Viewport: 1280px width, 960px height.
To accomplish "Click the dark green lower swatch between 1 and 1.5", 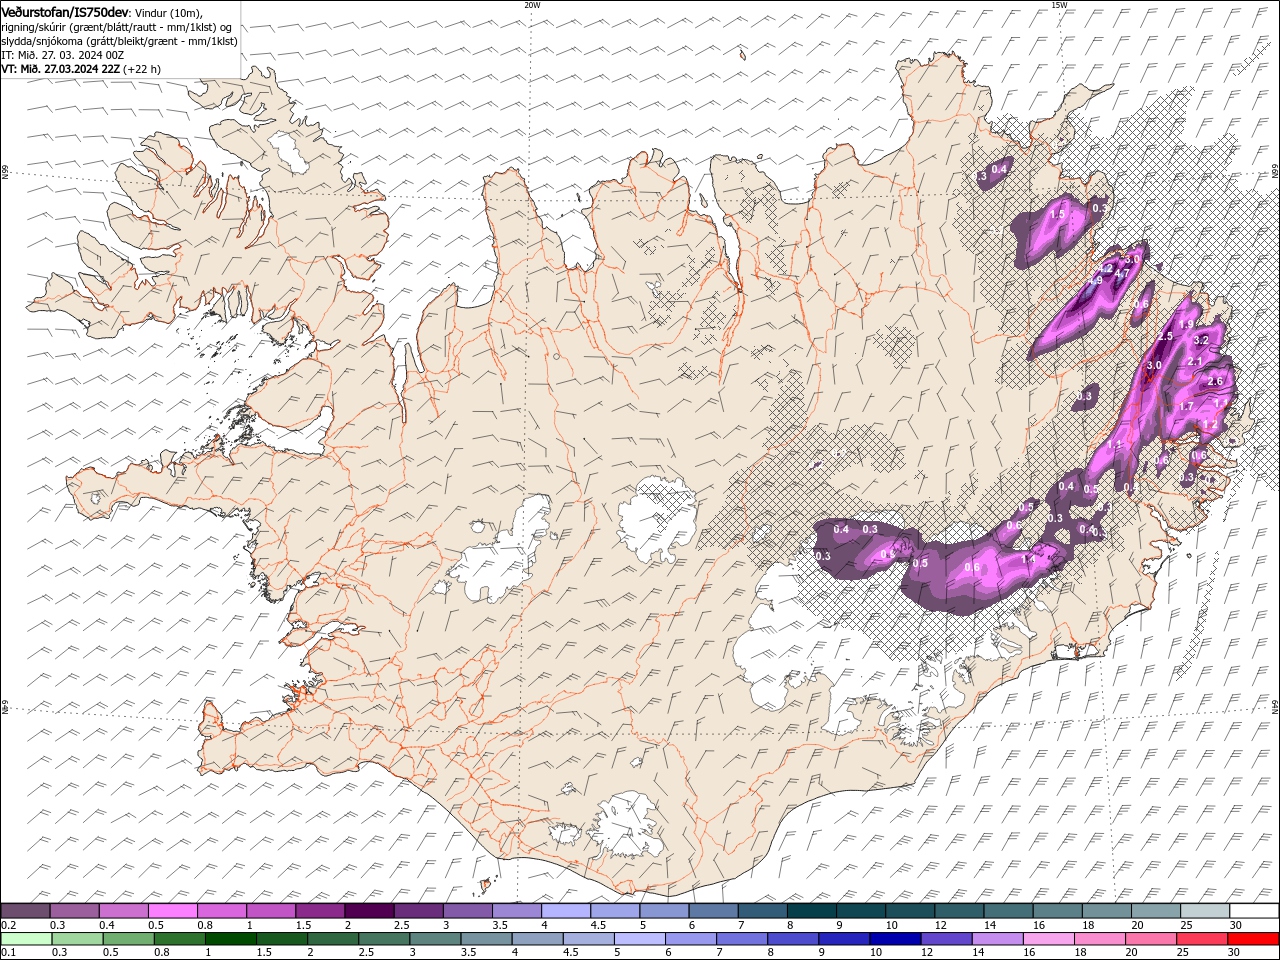I will (231, 939).
